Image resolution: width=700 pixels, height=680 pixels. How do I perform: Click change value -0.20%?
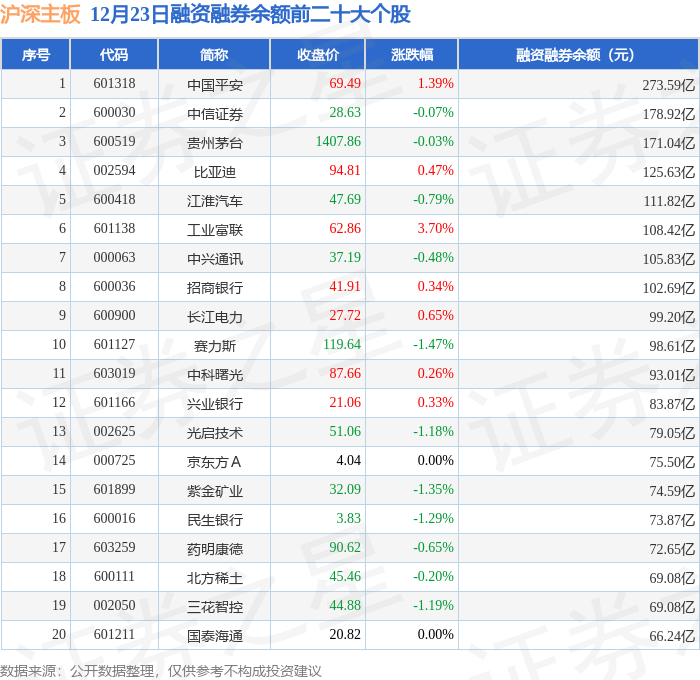[x=433, y=577]
